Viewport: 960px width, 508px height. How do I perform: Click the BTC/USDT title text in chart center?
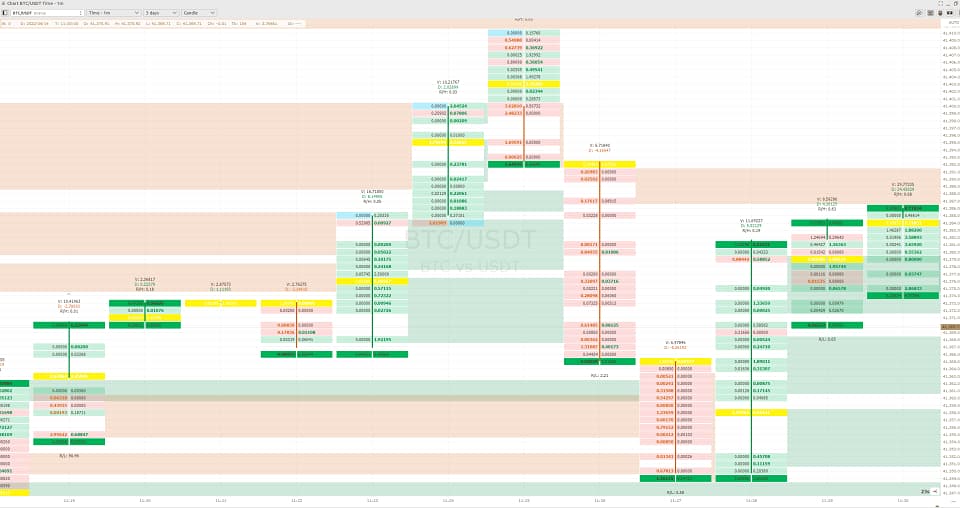[x=470, y=239]
